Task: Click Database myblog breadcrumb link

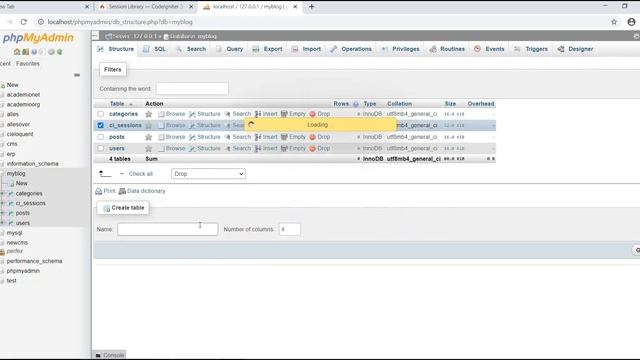Action: coord(190,36)
